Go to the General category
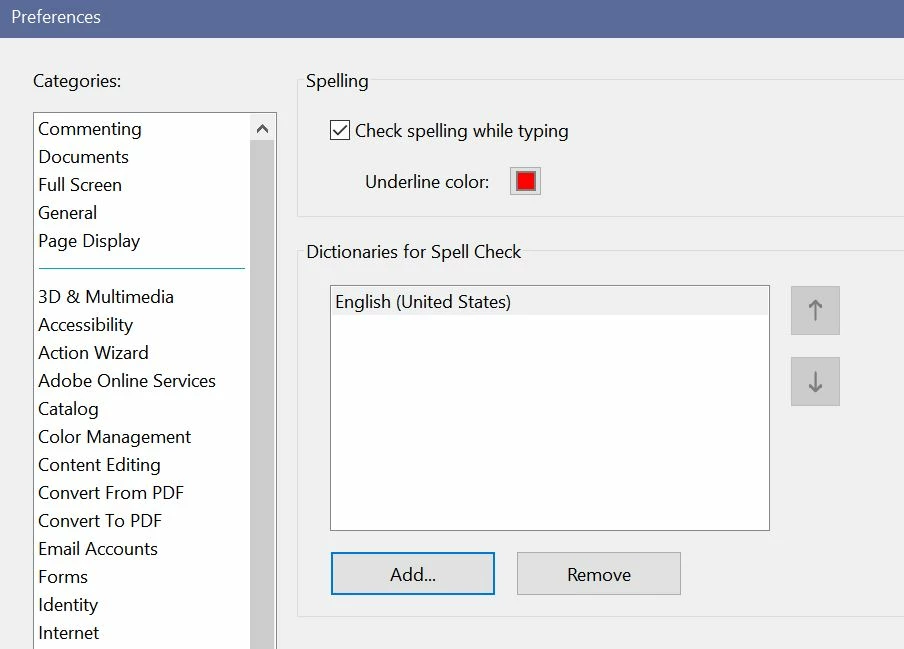The height and width of the screenshot is (649, 904). click(x=67, y=213)
